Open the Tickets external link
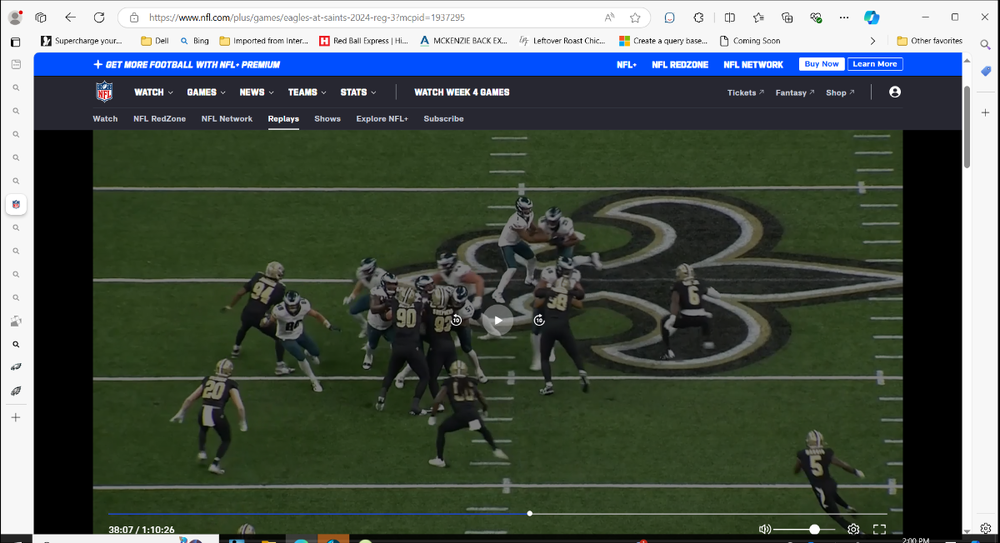The image size is (1000, 543). coord(745,92)
